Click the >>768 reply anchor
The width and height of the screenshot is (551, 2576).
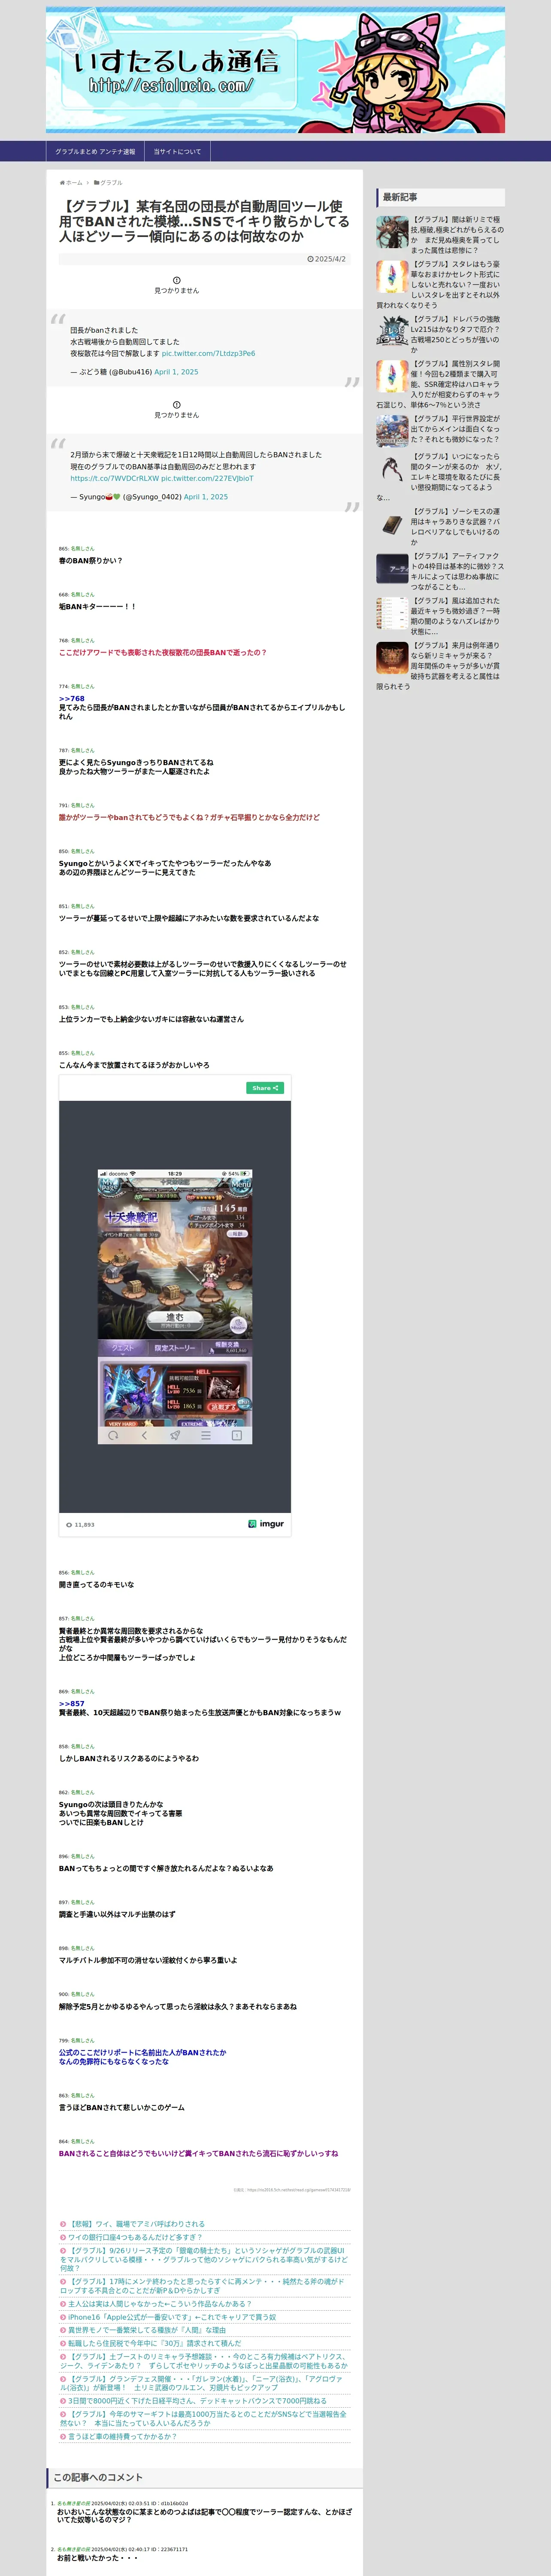pos(71,699)
